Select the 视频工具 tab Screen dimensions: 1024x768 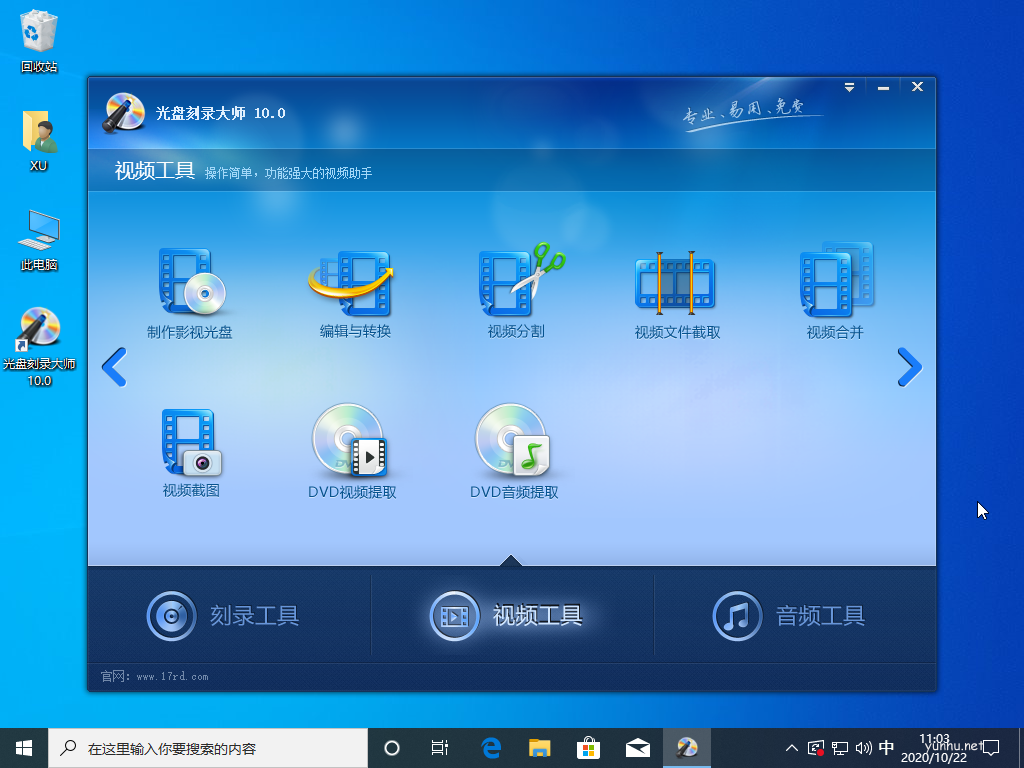pyautogui.click(x=507, y=615)
